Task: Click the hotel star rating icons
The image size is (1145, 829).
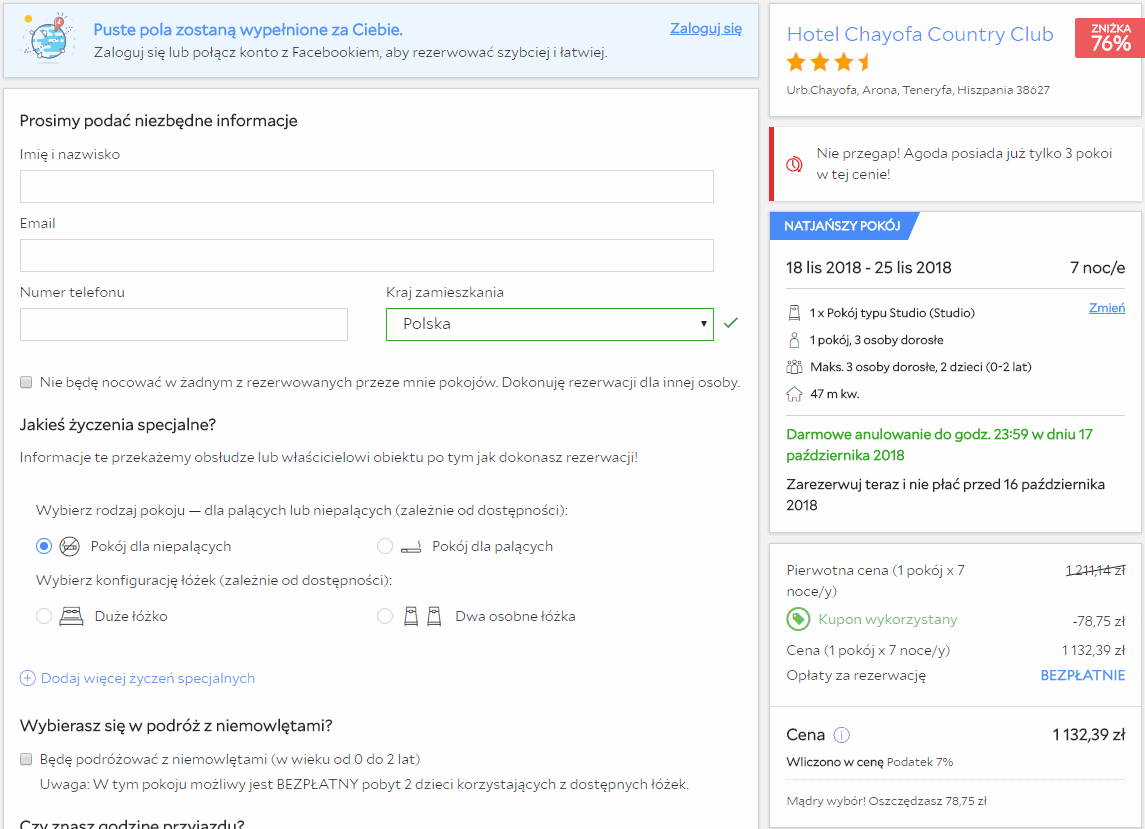Action: 829,63
